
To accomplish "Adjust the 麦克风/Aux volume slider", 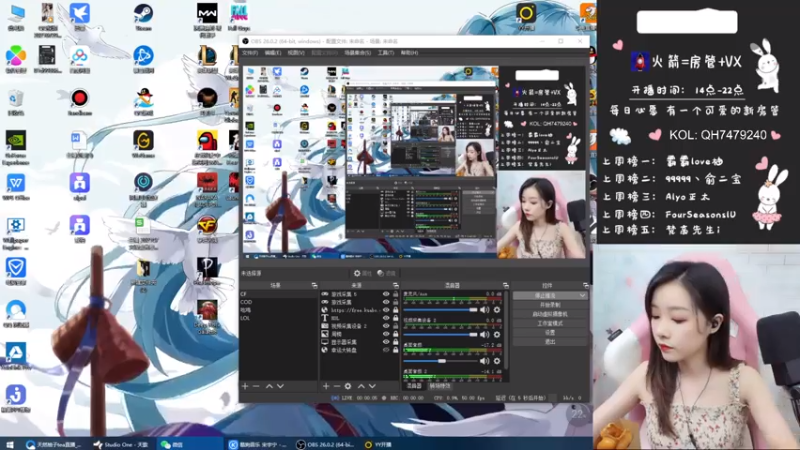I will coord(440,310).
